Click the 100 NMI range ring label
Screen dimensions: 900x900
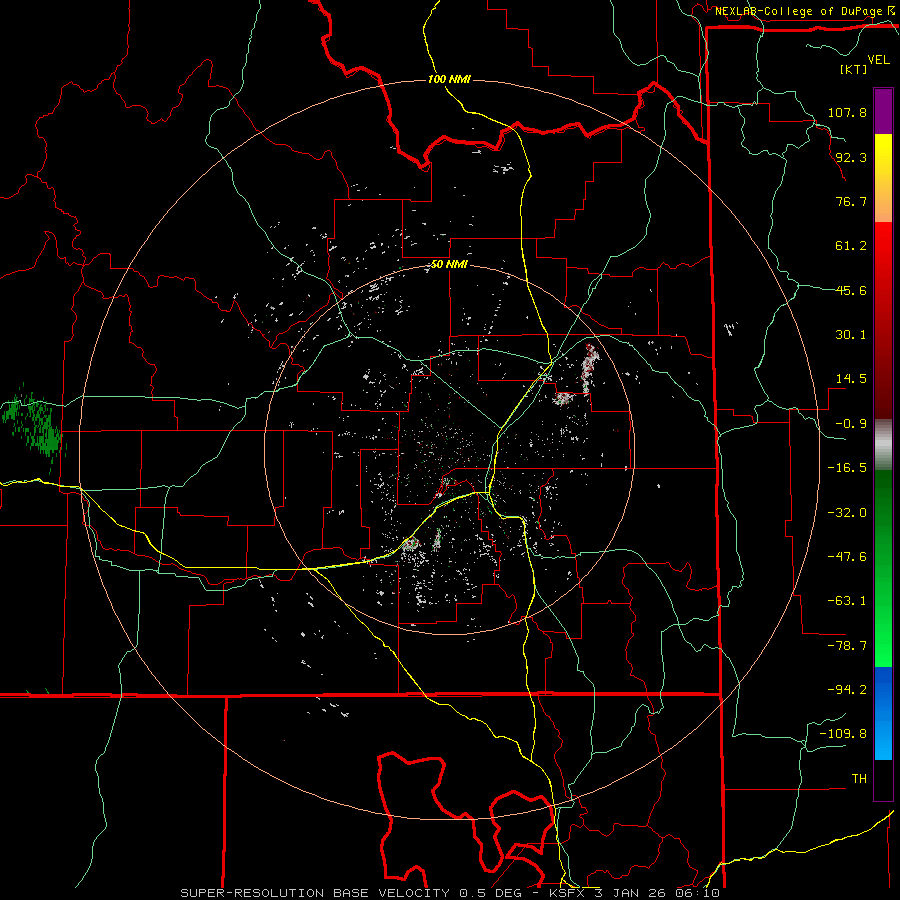point(449,79)
